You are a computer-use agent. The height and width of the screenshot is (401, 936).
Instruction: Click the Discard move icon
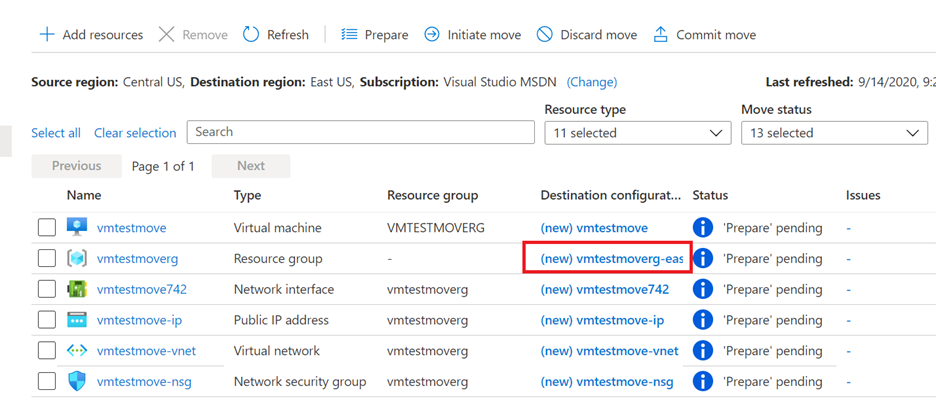click(545, 35)
